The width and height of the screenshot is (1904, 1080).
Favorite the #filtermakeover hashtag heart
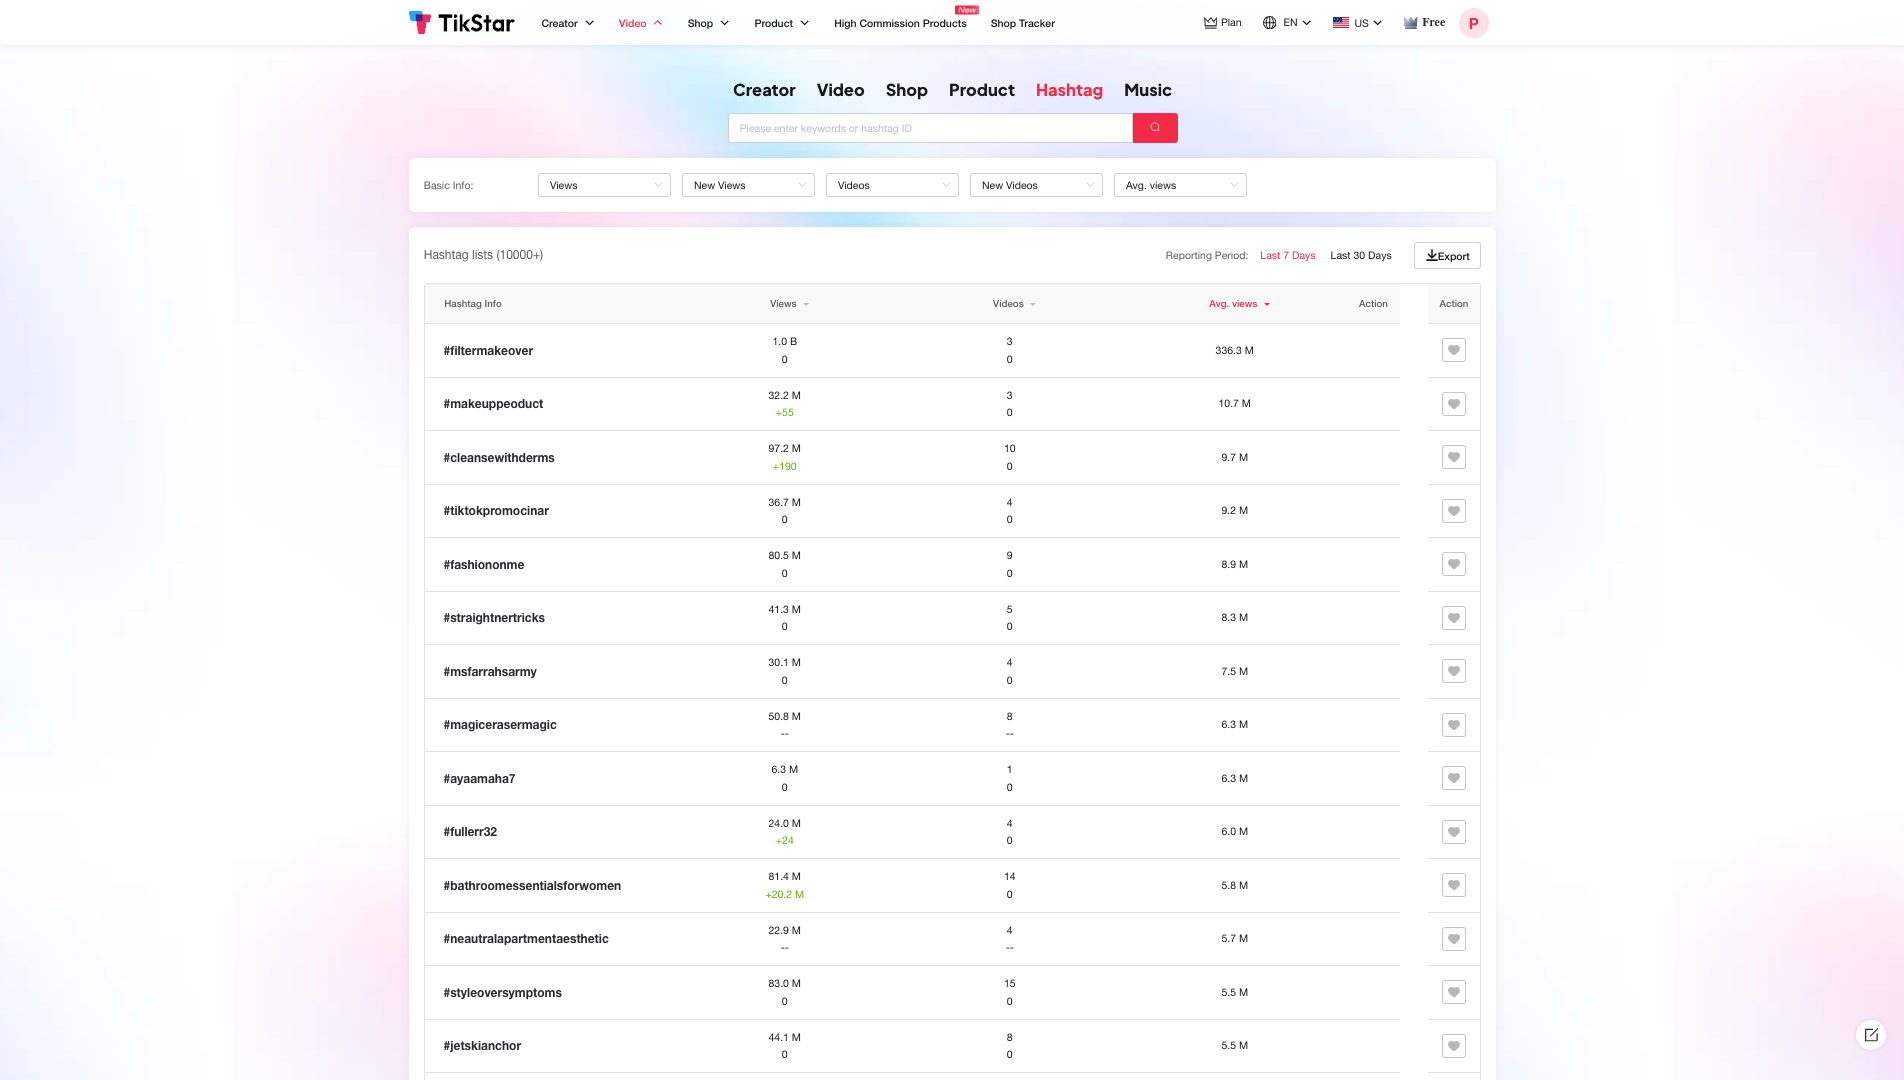click(x=1453, y=350)
